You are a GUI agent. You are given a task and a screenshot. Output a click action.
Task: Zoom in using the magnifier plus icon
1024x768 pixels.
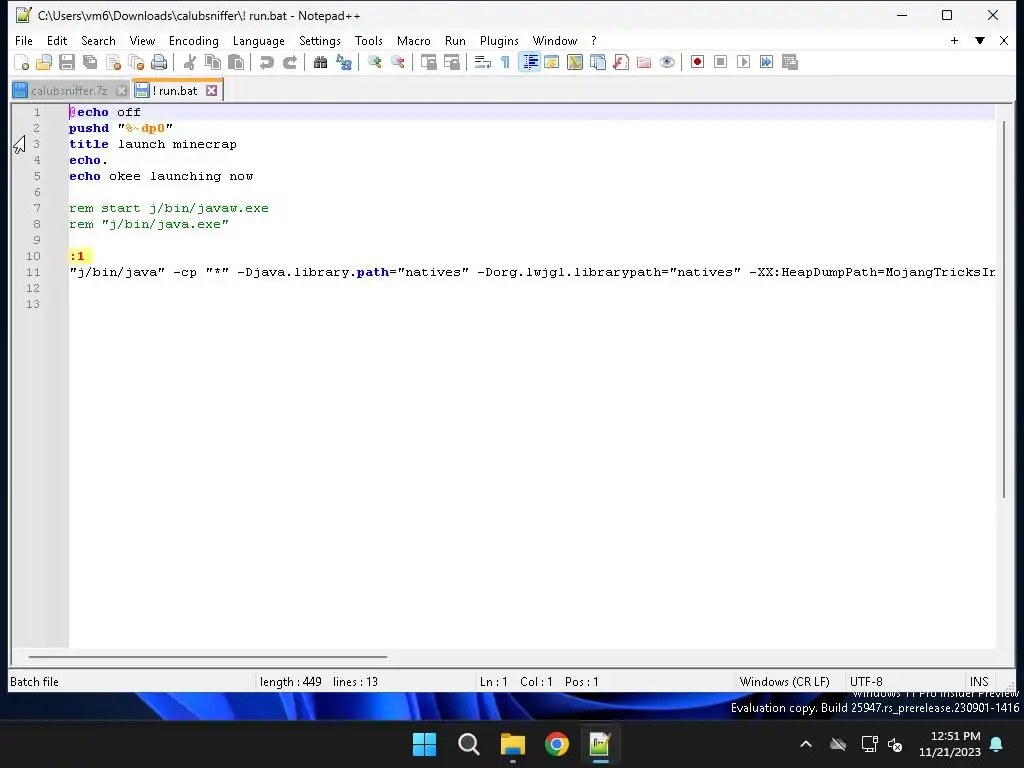(x=374, y=63)
